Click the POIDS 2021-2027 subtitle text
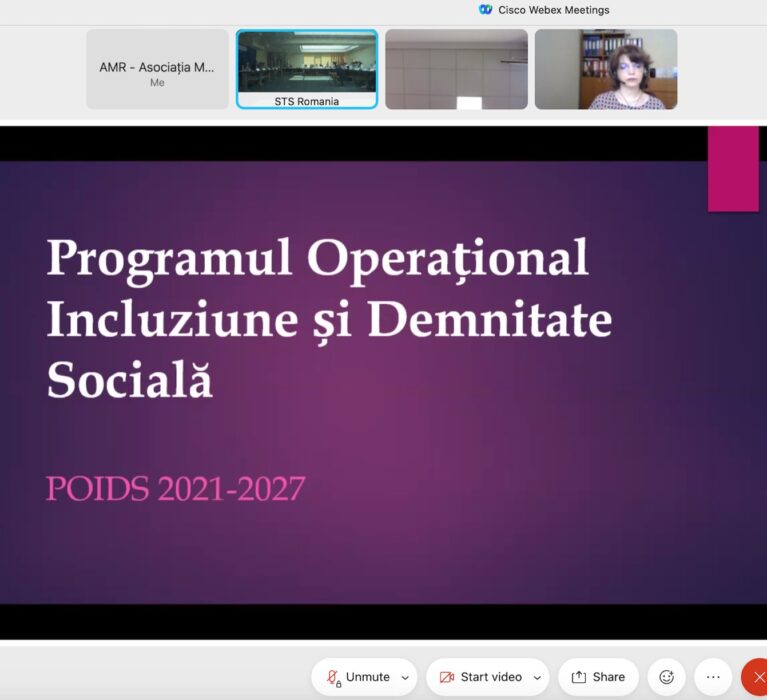The width and height of the screenshot is (767, 700). 176,488
